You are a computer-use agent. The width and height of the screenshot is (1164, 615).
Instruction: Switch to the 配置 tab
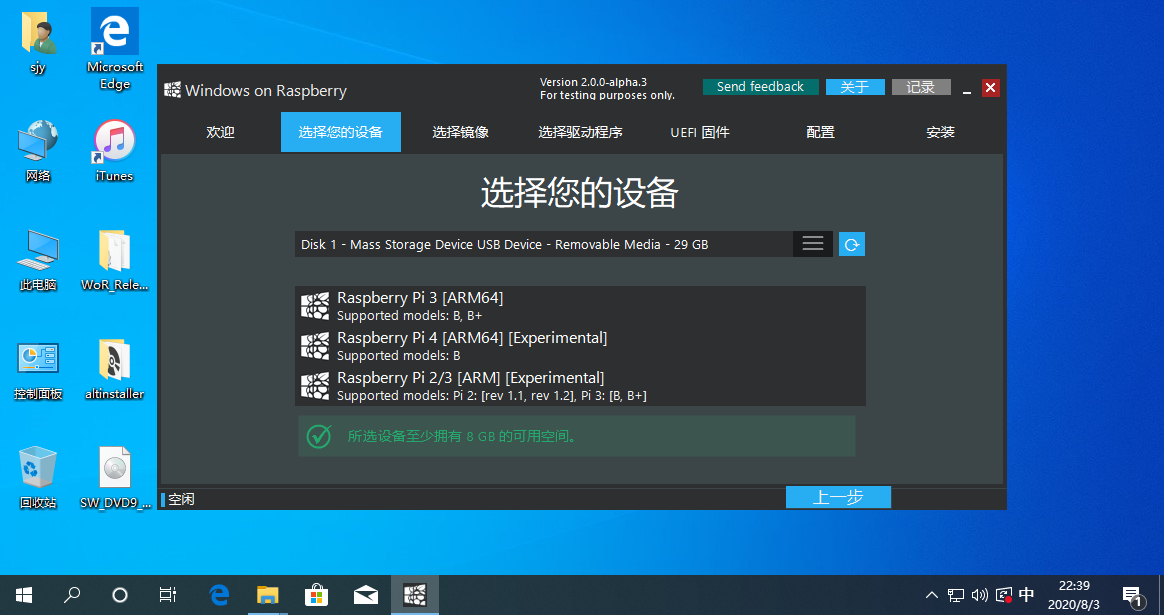[820, 132]
